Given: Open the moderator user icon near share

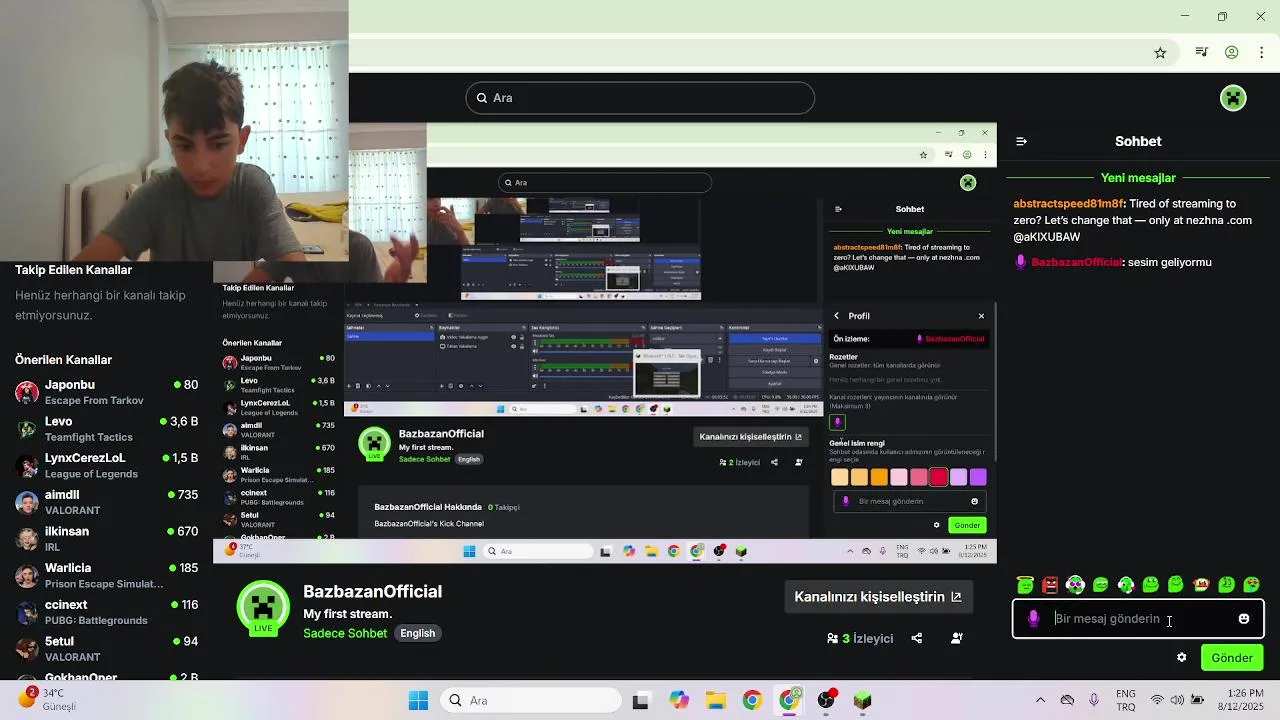Looking at the screenshot, I should (x=957, y=638).
